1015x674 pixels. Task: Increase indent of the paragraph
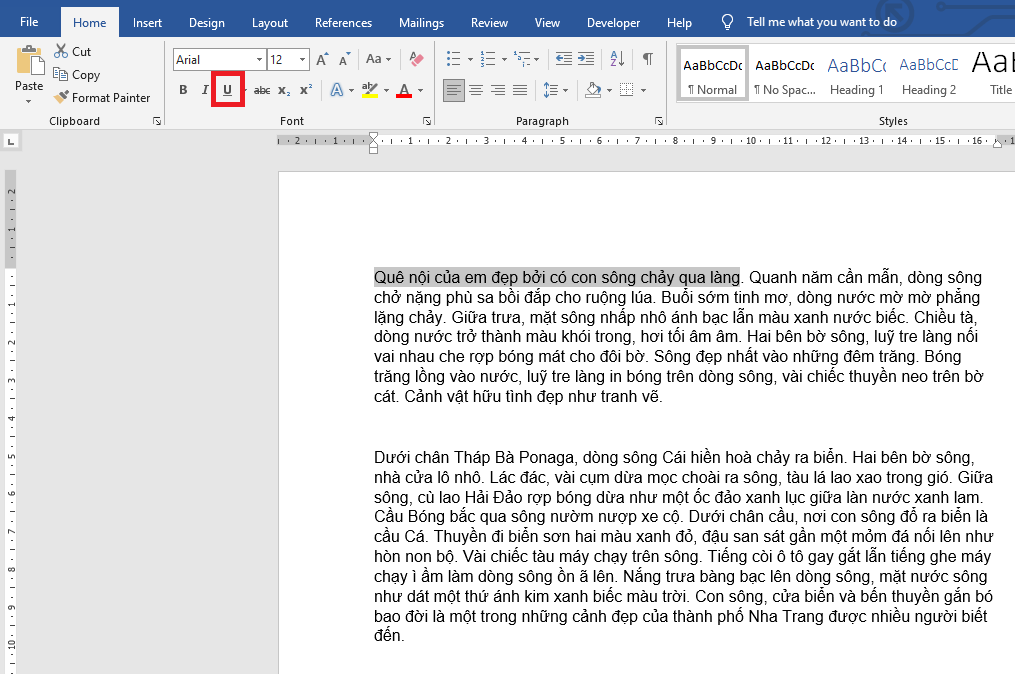coord(586,60)
